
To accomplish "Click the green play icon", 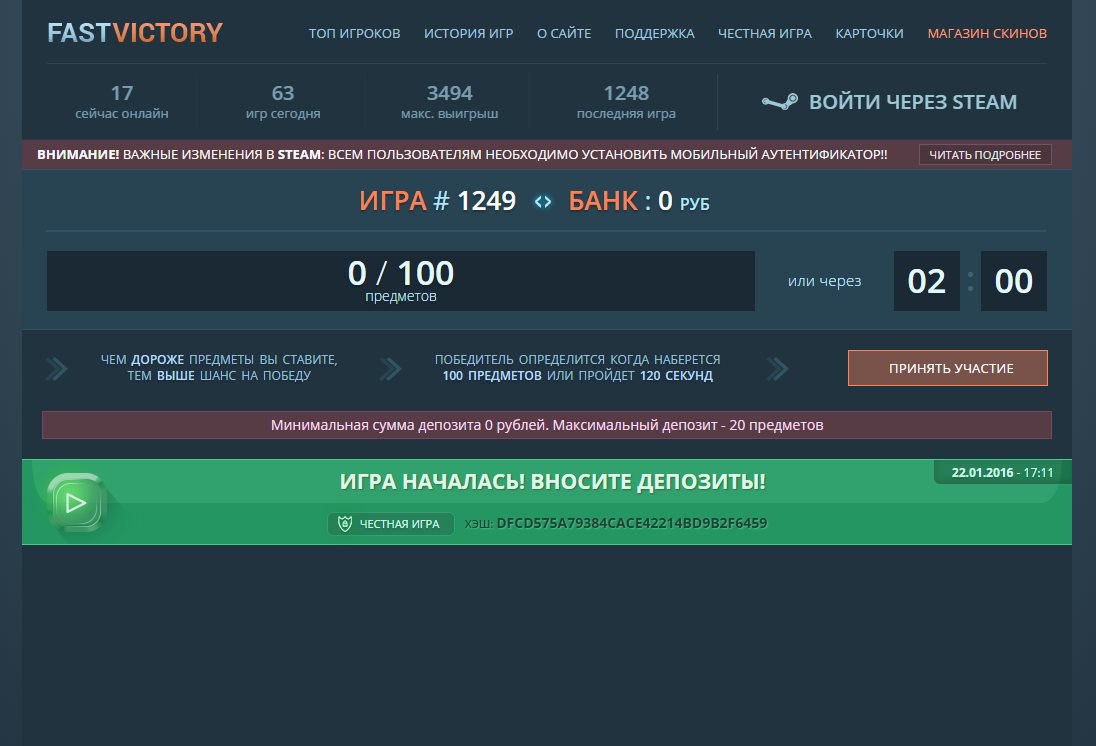I will click(x=75, y=502).
